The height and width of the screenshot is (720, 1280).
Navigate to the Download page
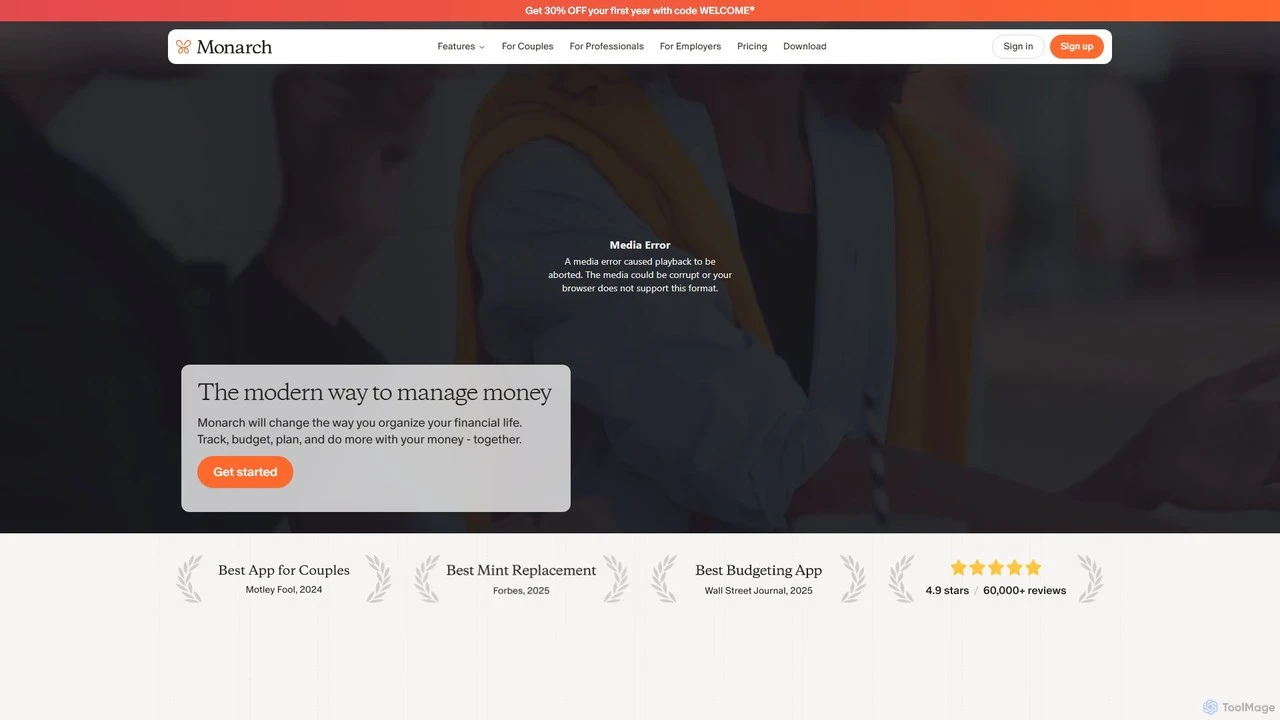pos(805,46)
